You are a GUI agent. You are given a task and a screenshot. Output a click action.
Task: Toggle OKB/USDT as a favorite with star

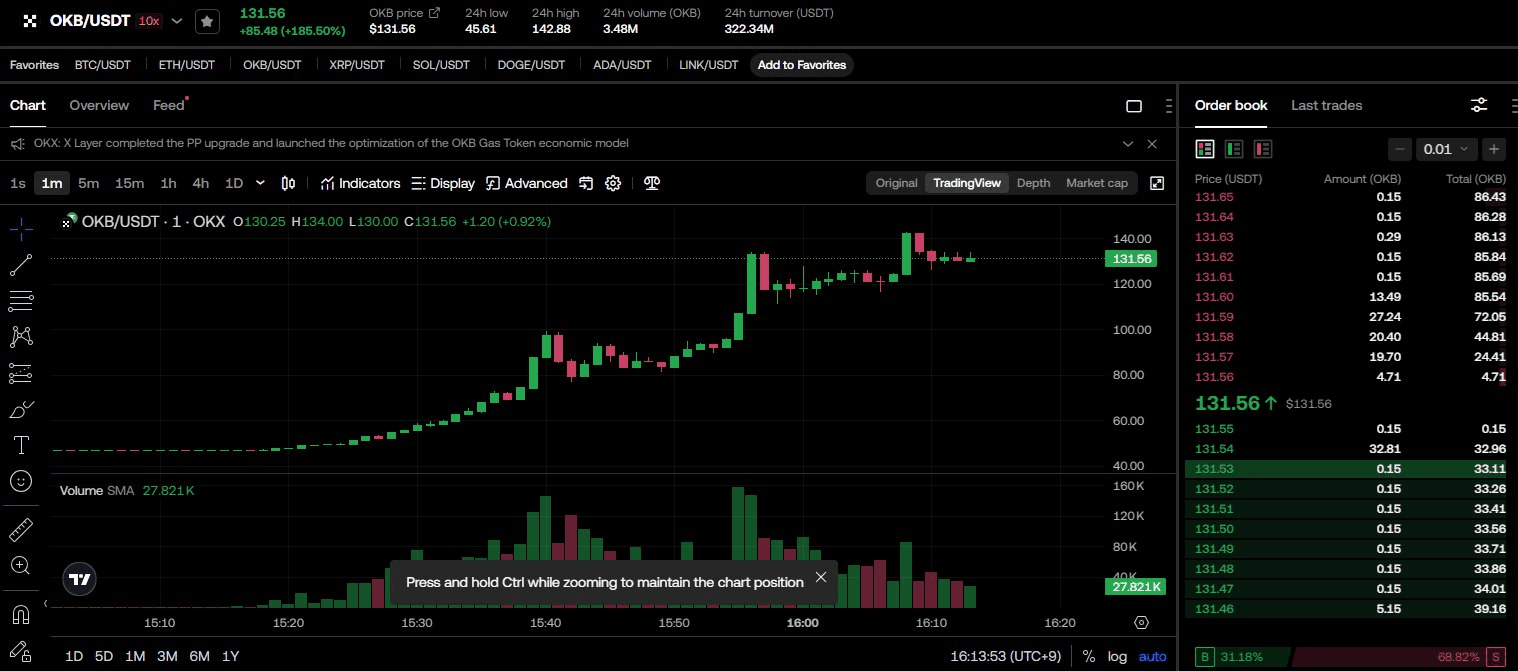point(207,21)
